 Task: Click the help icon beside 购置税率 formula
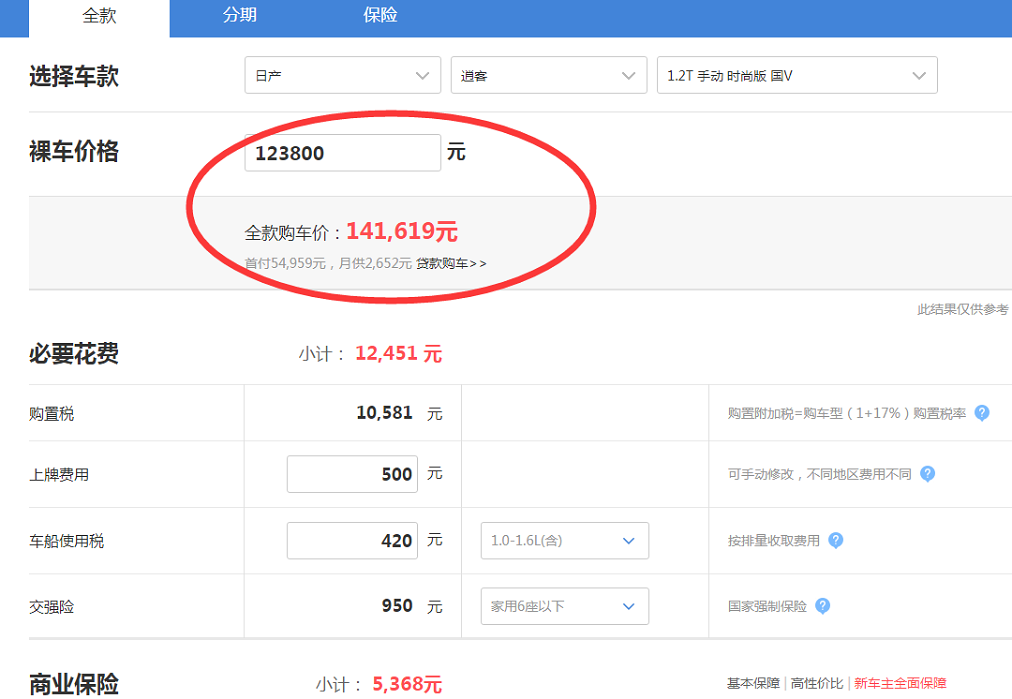click(x=982, y=413)
